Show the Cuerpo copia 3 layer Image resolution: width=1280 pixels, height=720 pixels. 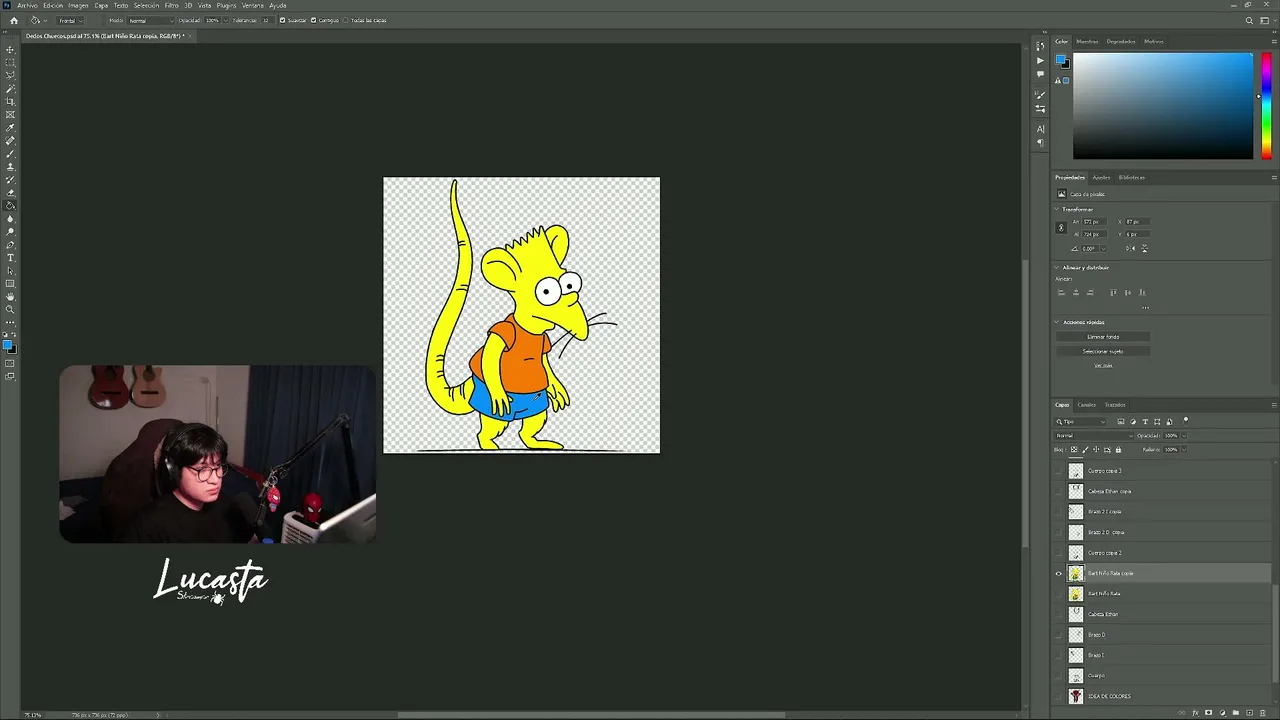pyautogui.click(x=1059, y=471)
